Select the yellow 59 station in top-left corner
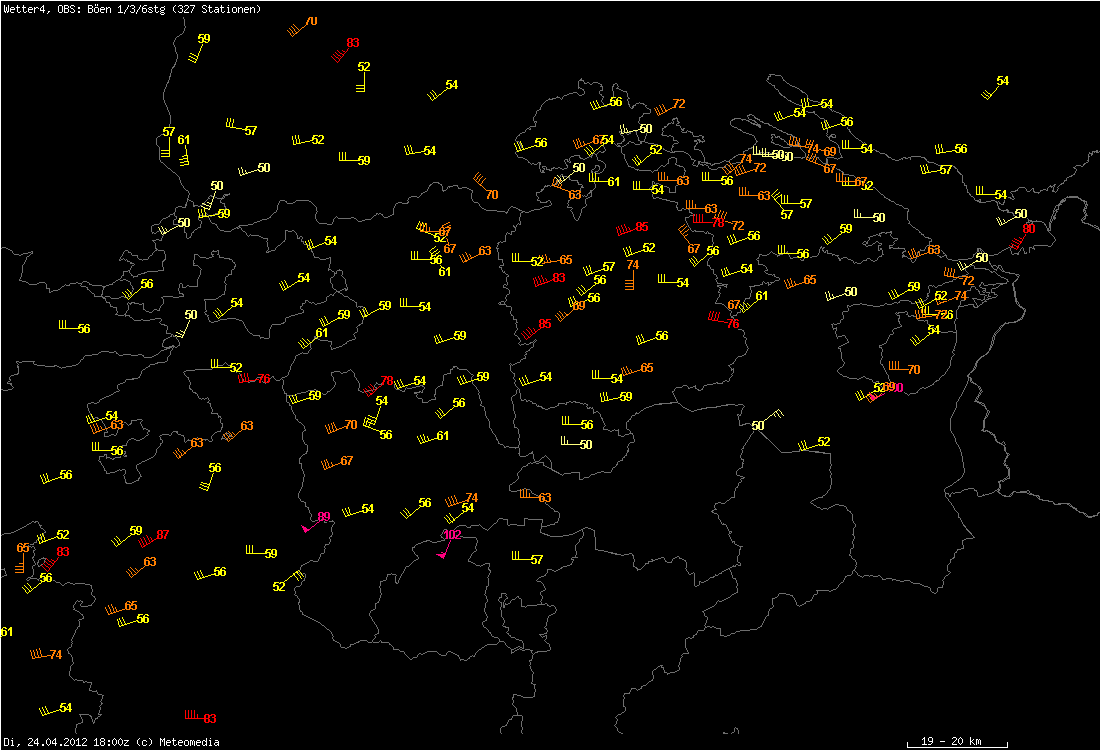The image size is (1100, 750). tap(204, 39)
